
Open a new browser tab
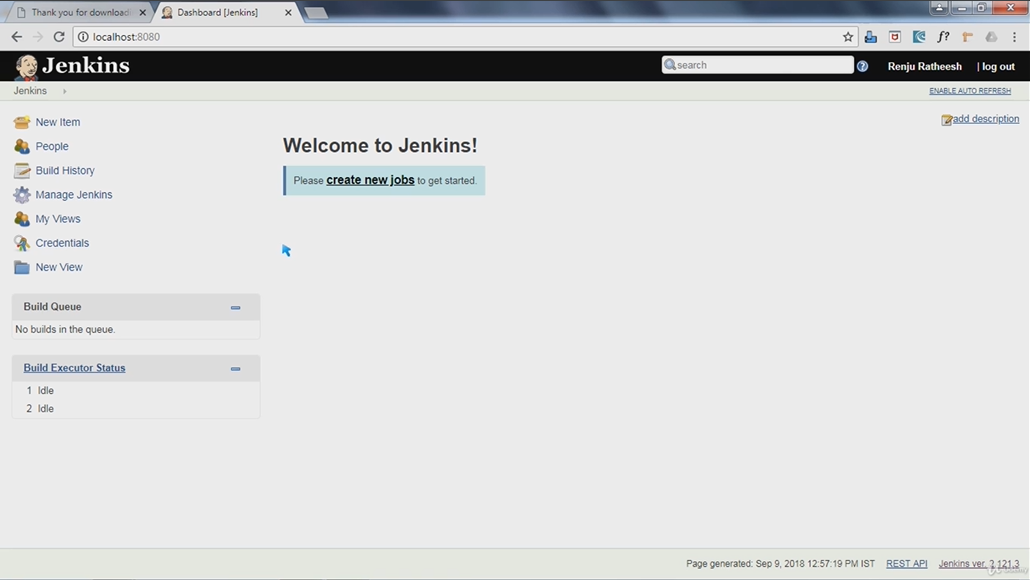tap(316, 13)
